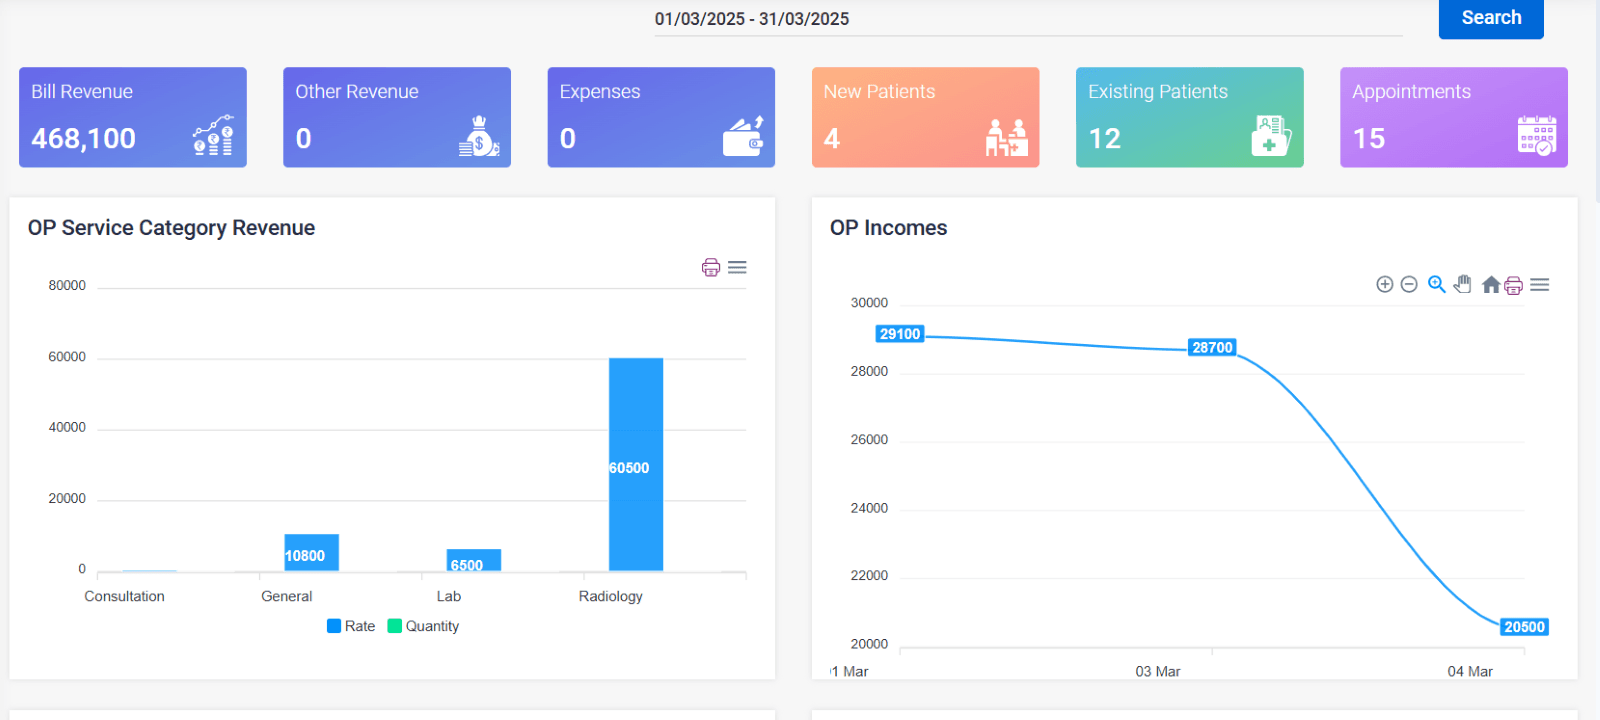Click the Bill Revenue chart icon
The width and height of the screenshot is (1600, 720).
tap(213, 136)
